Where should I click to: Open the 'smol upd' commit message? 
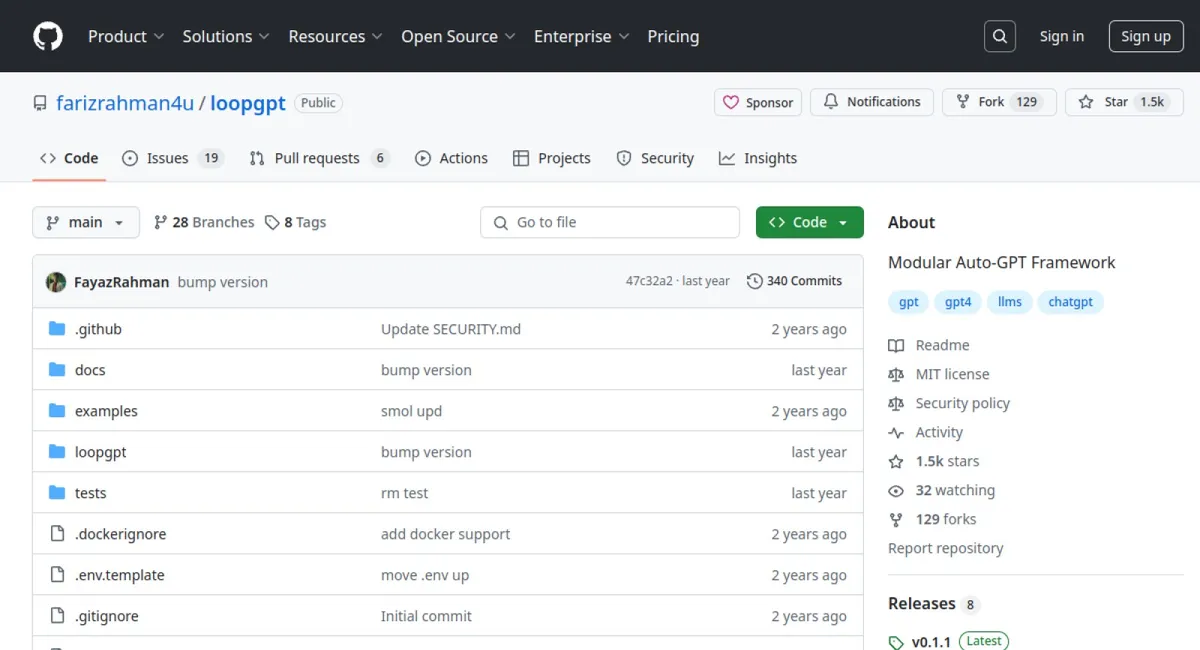pyautogui.click(x=411, y=411)
